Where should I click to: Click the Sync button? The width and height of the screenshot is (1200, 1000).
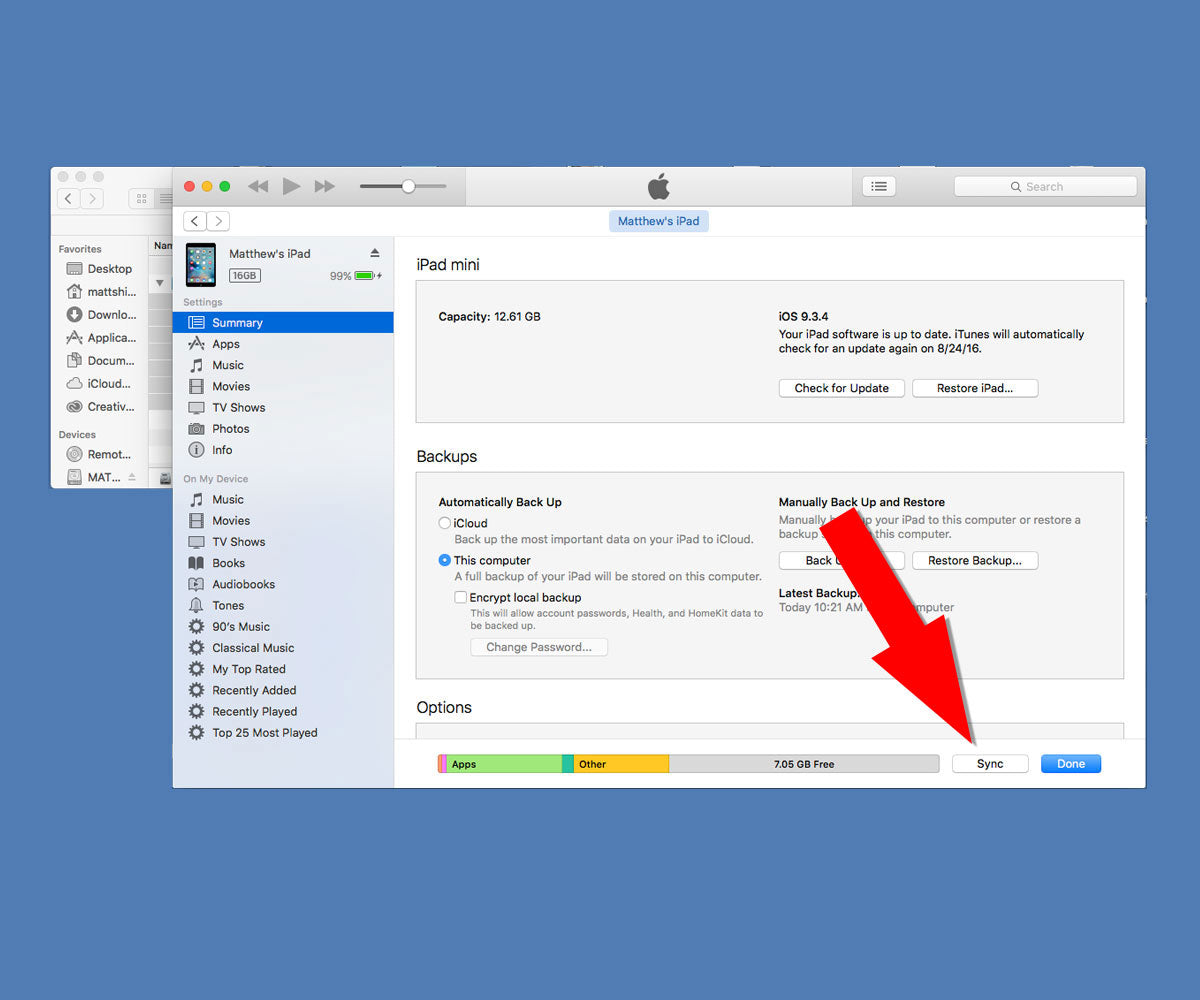click(x=990, y=764)
